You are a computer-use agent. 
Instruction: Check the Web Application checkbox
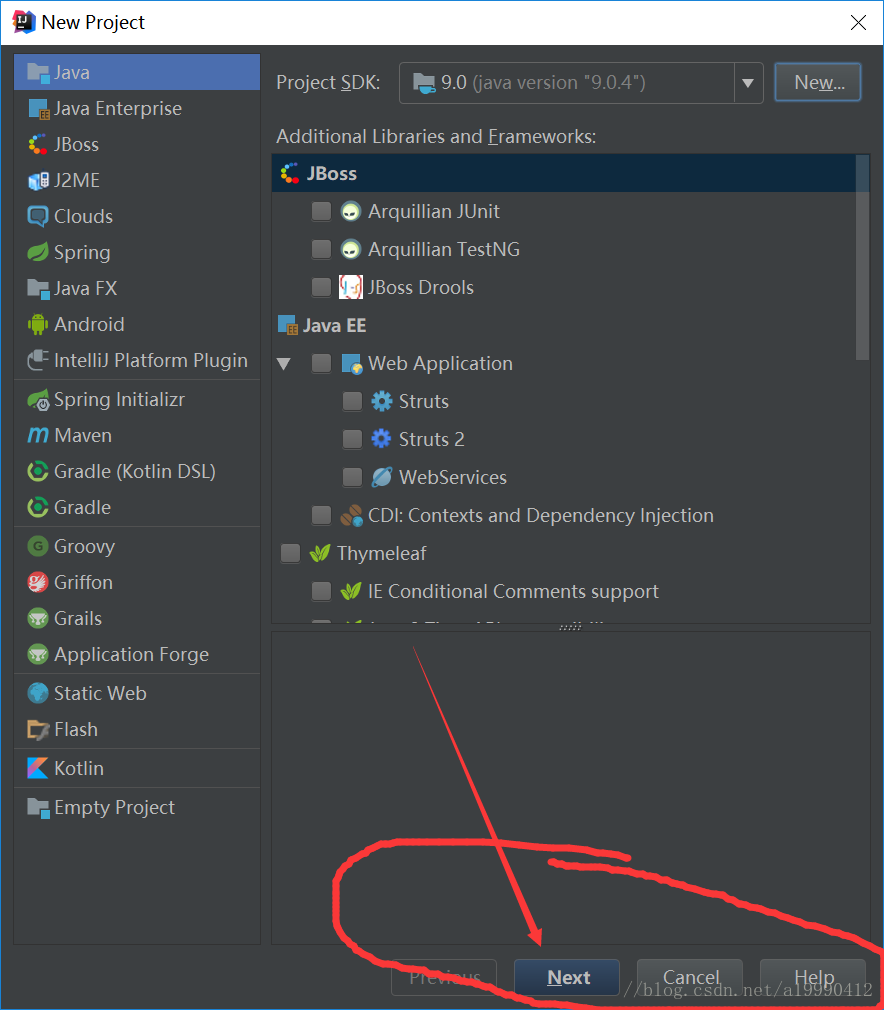point(321,363)
